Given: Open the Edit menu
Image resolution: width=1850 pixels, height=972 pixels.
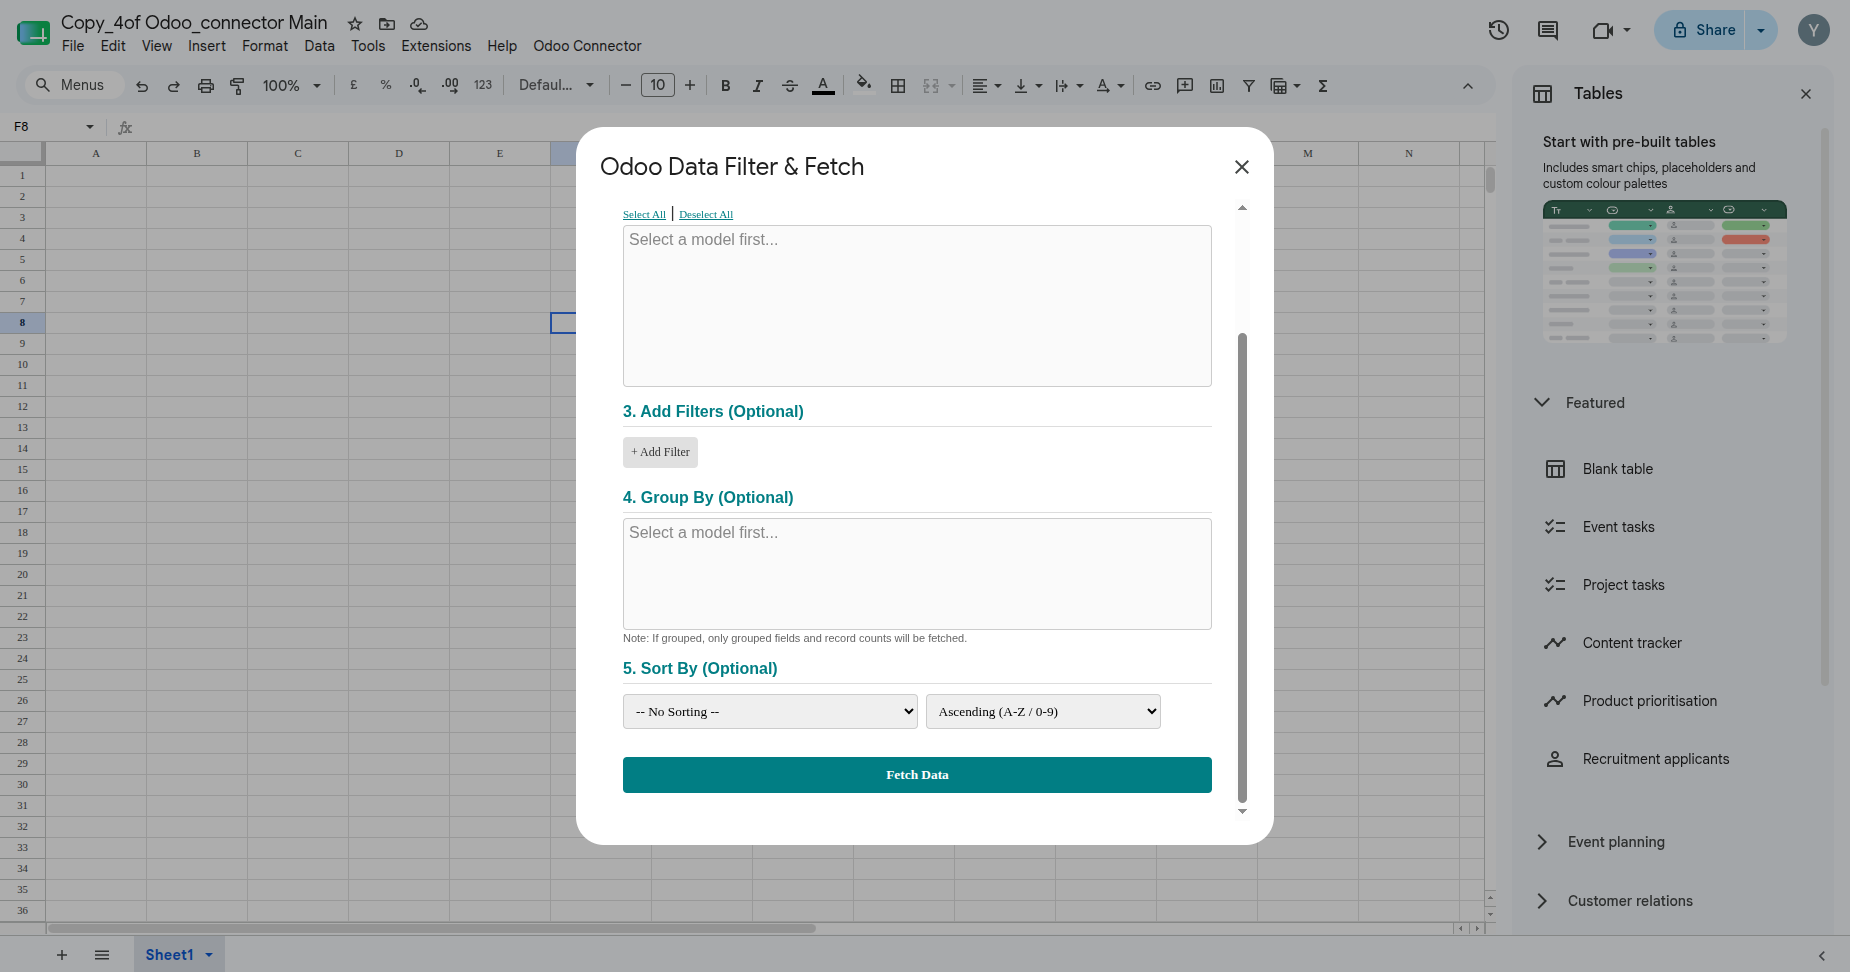Looking at the screenshot, I should (x=113, y=46).
